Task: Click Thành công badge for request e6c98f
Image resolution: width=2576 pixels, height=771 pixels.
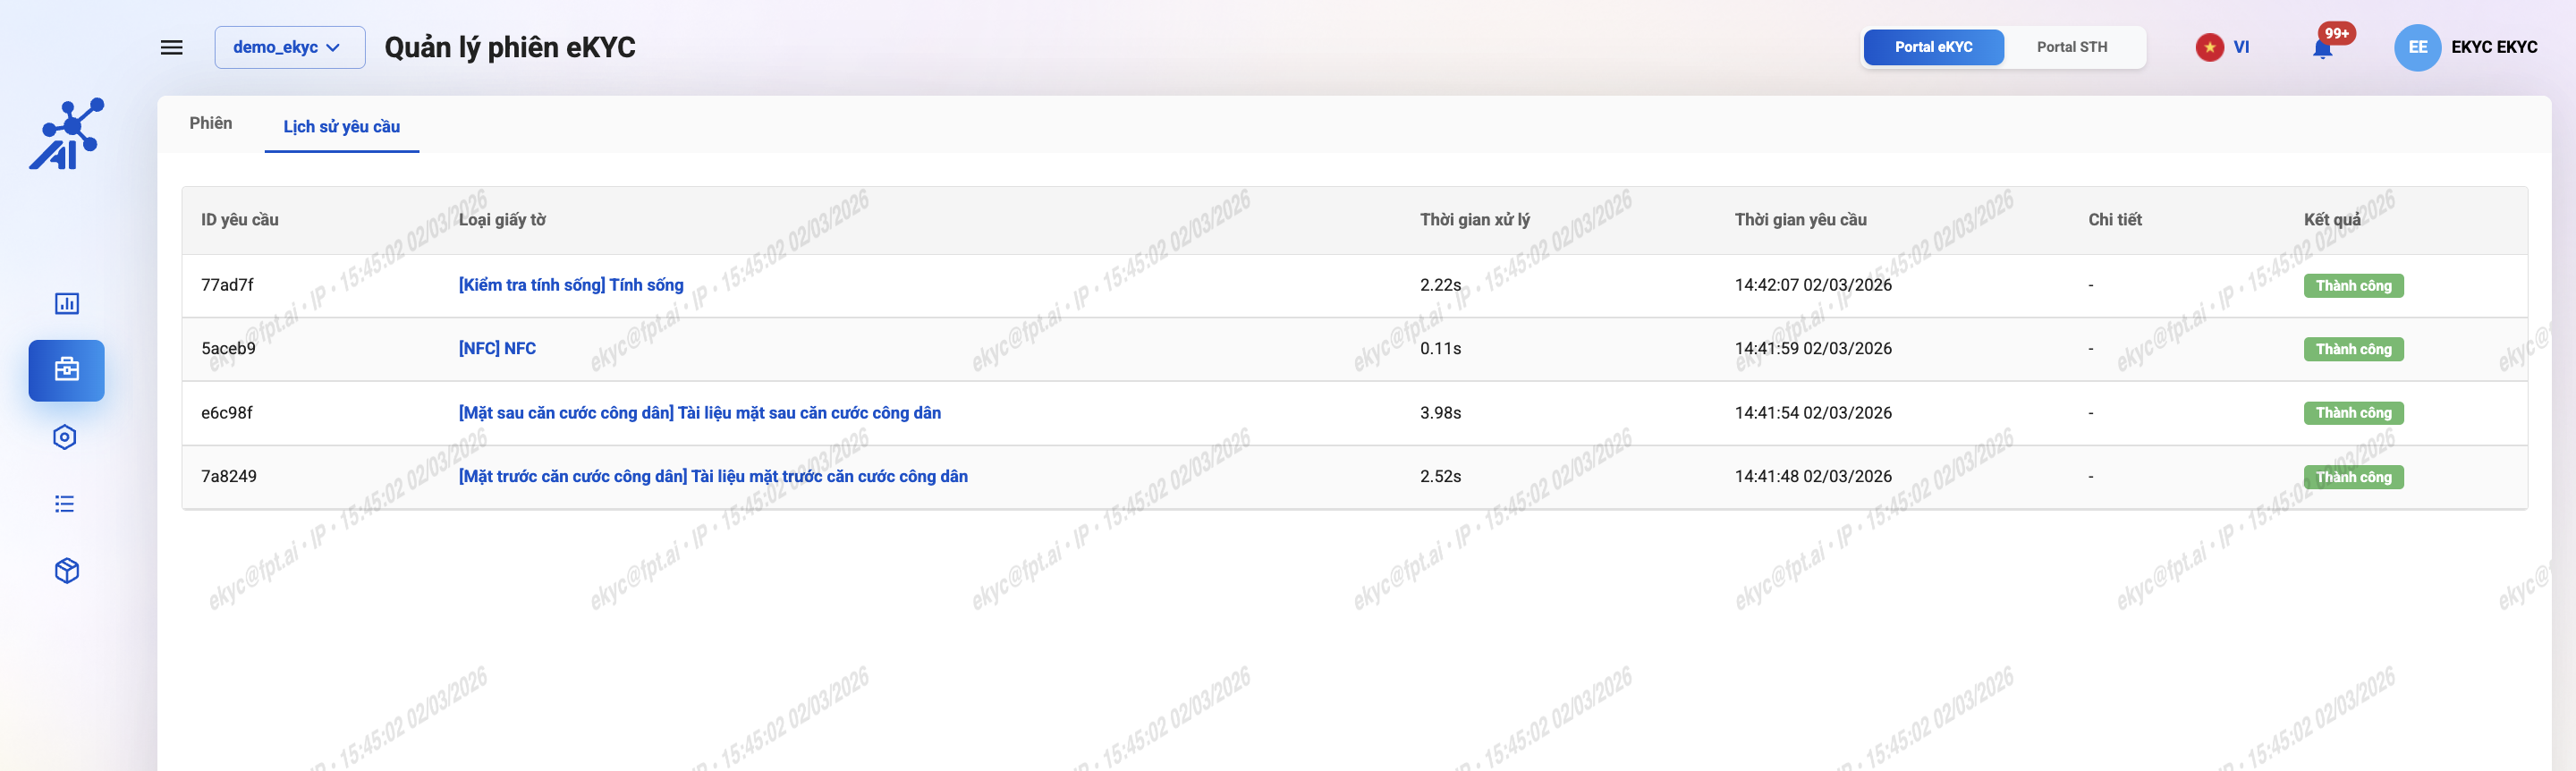Action: tap(2353, 413)
